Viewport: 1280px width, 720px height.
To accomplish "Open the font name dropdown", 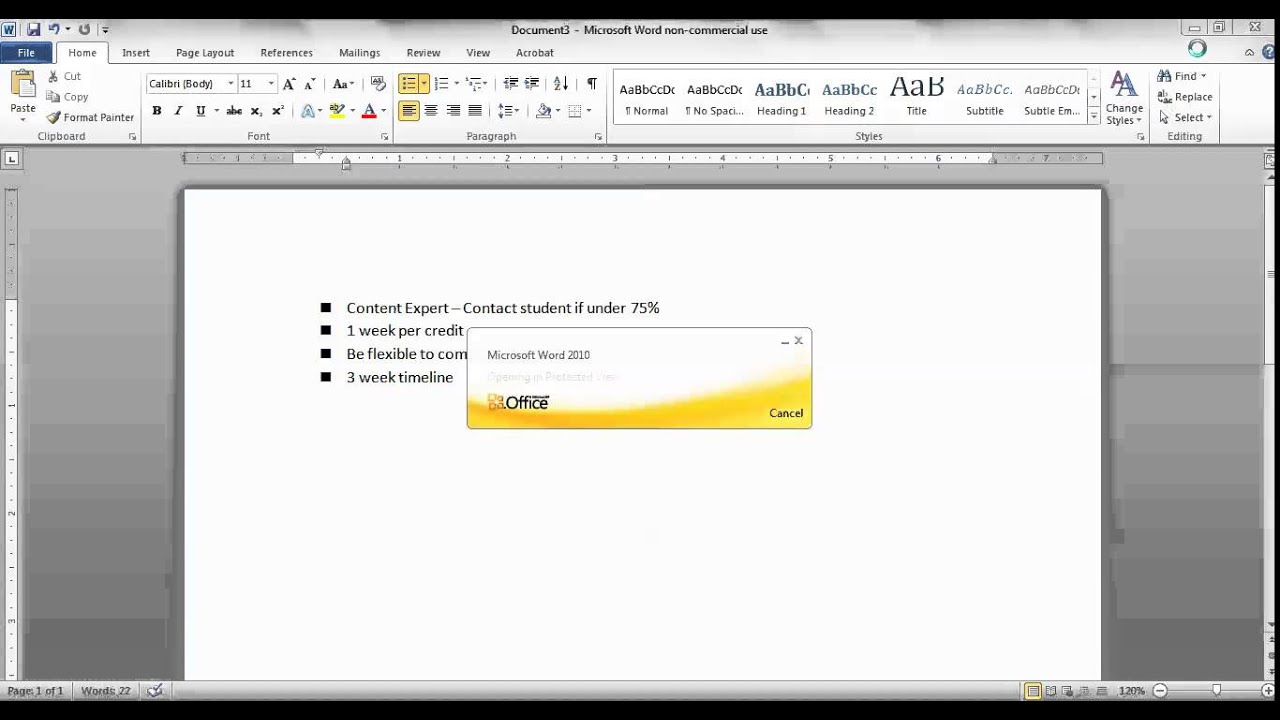I will (230, 84).
